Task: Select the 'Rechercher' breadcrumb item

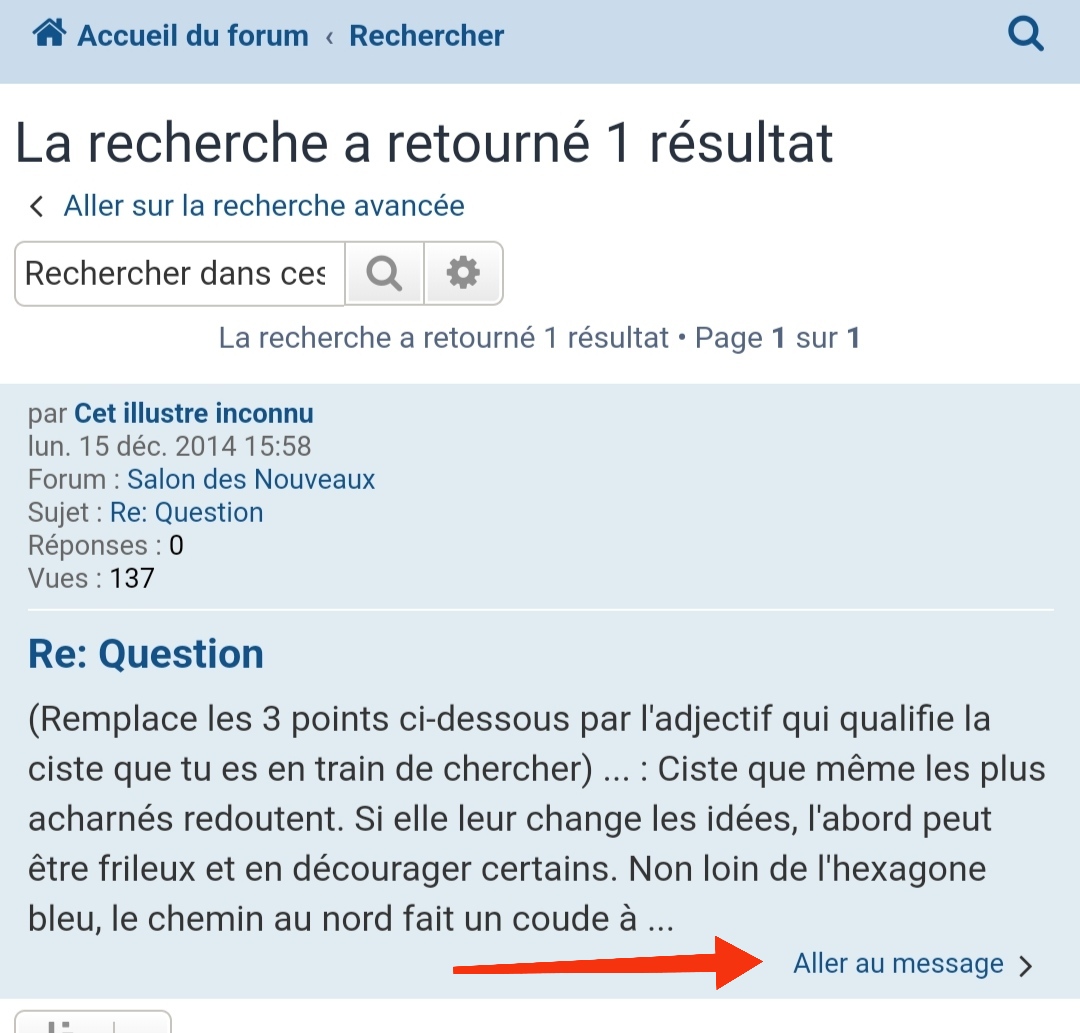Action: click(x=426, y=36)
